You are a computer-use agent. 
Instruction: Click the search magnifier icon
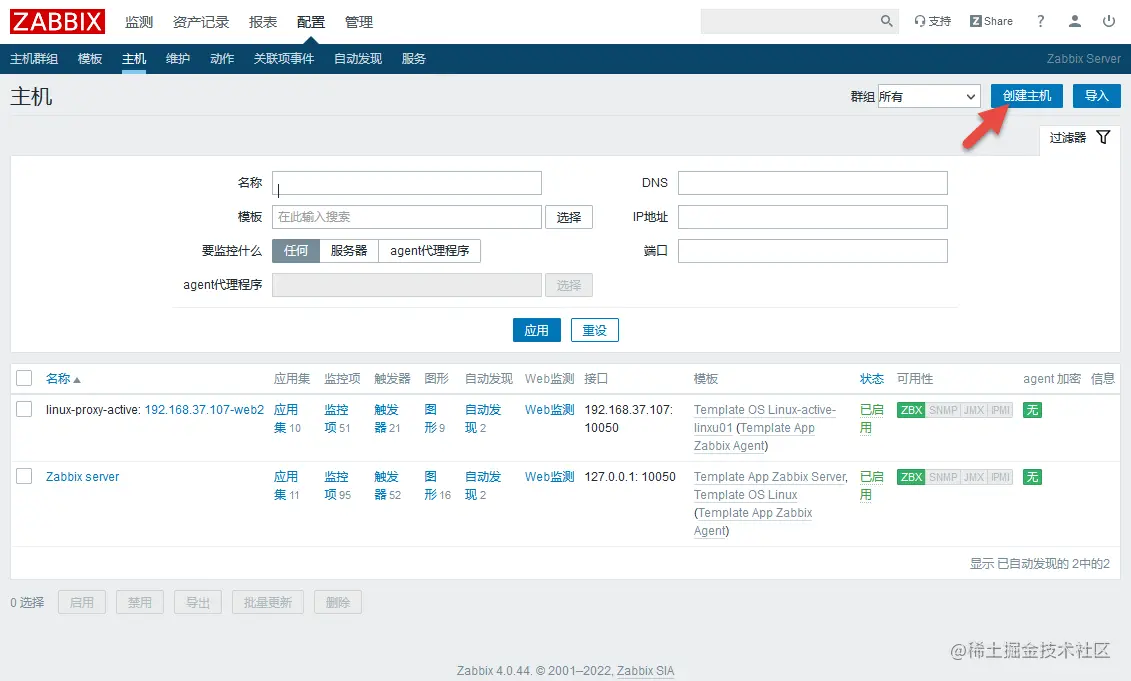[886, 21]
